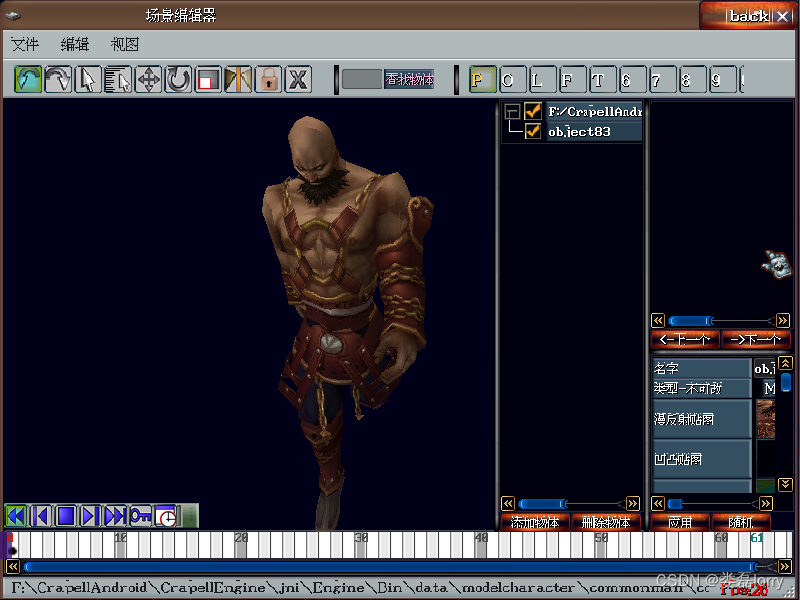Click the 漫反射贴图 diffuse texture thumbnail
The height and width of the screenshot is (600, 800).
(x=765, y=419)
